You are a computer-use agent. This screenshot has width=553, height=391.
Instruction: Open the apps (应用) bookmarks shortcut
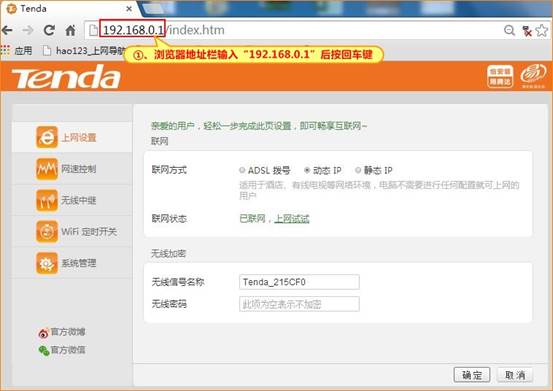pos(17,51)
